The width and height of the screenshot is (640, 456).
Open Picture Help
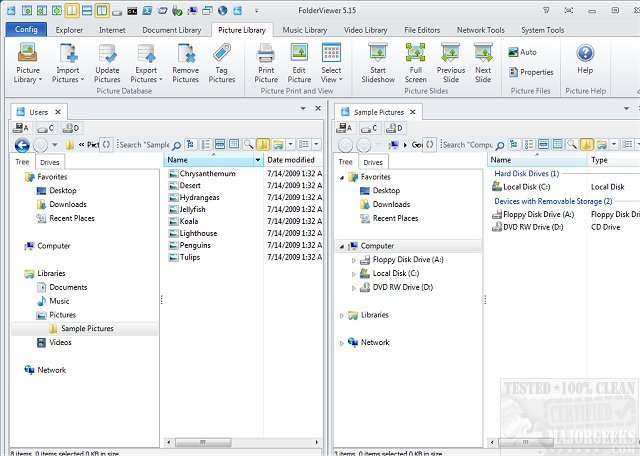585,60
